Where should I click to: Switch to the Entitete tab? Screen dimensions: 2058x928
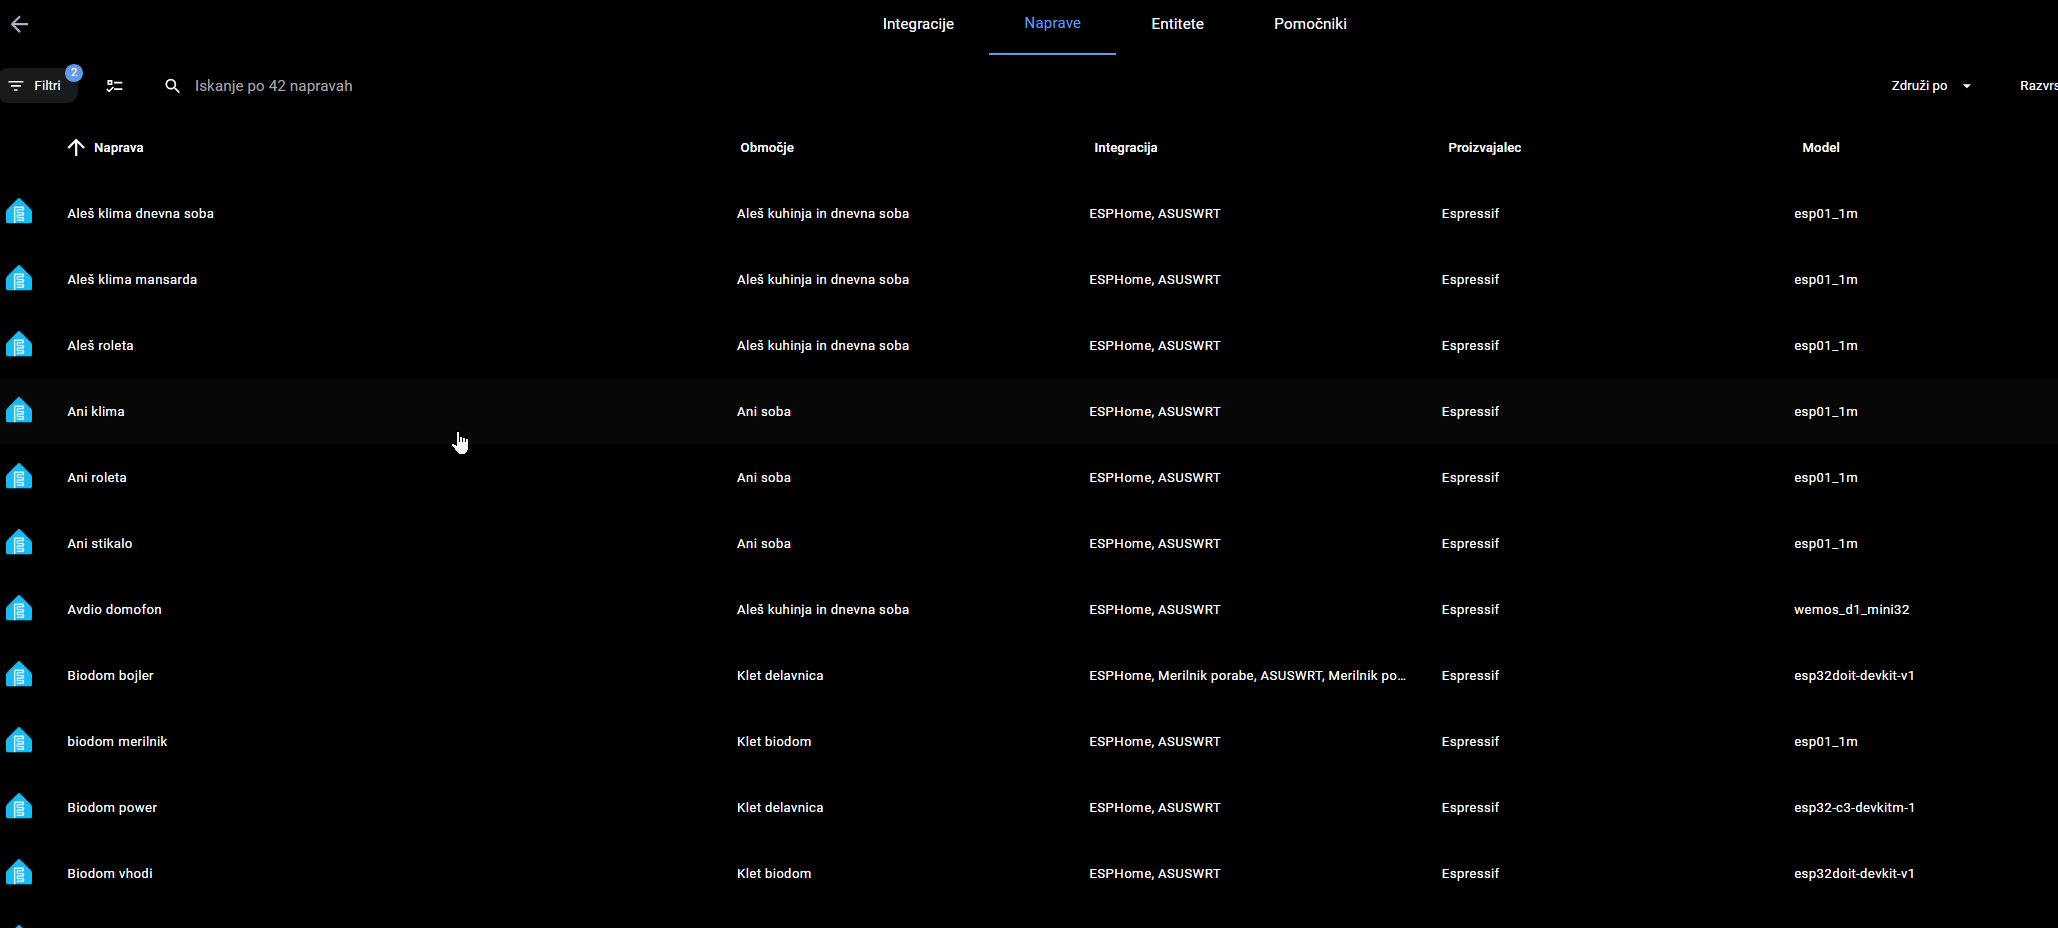coord(1177,24)
